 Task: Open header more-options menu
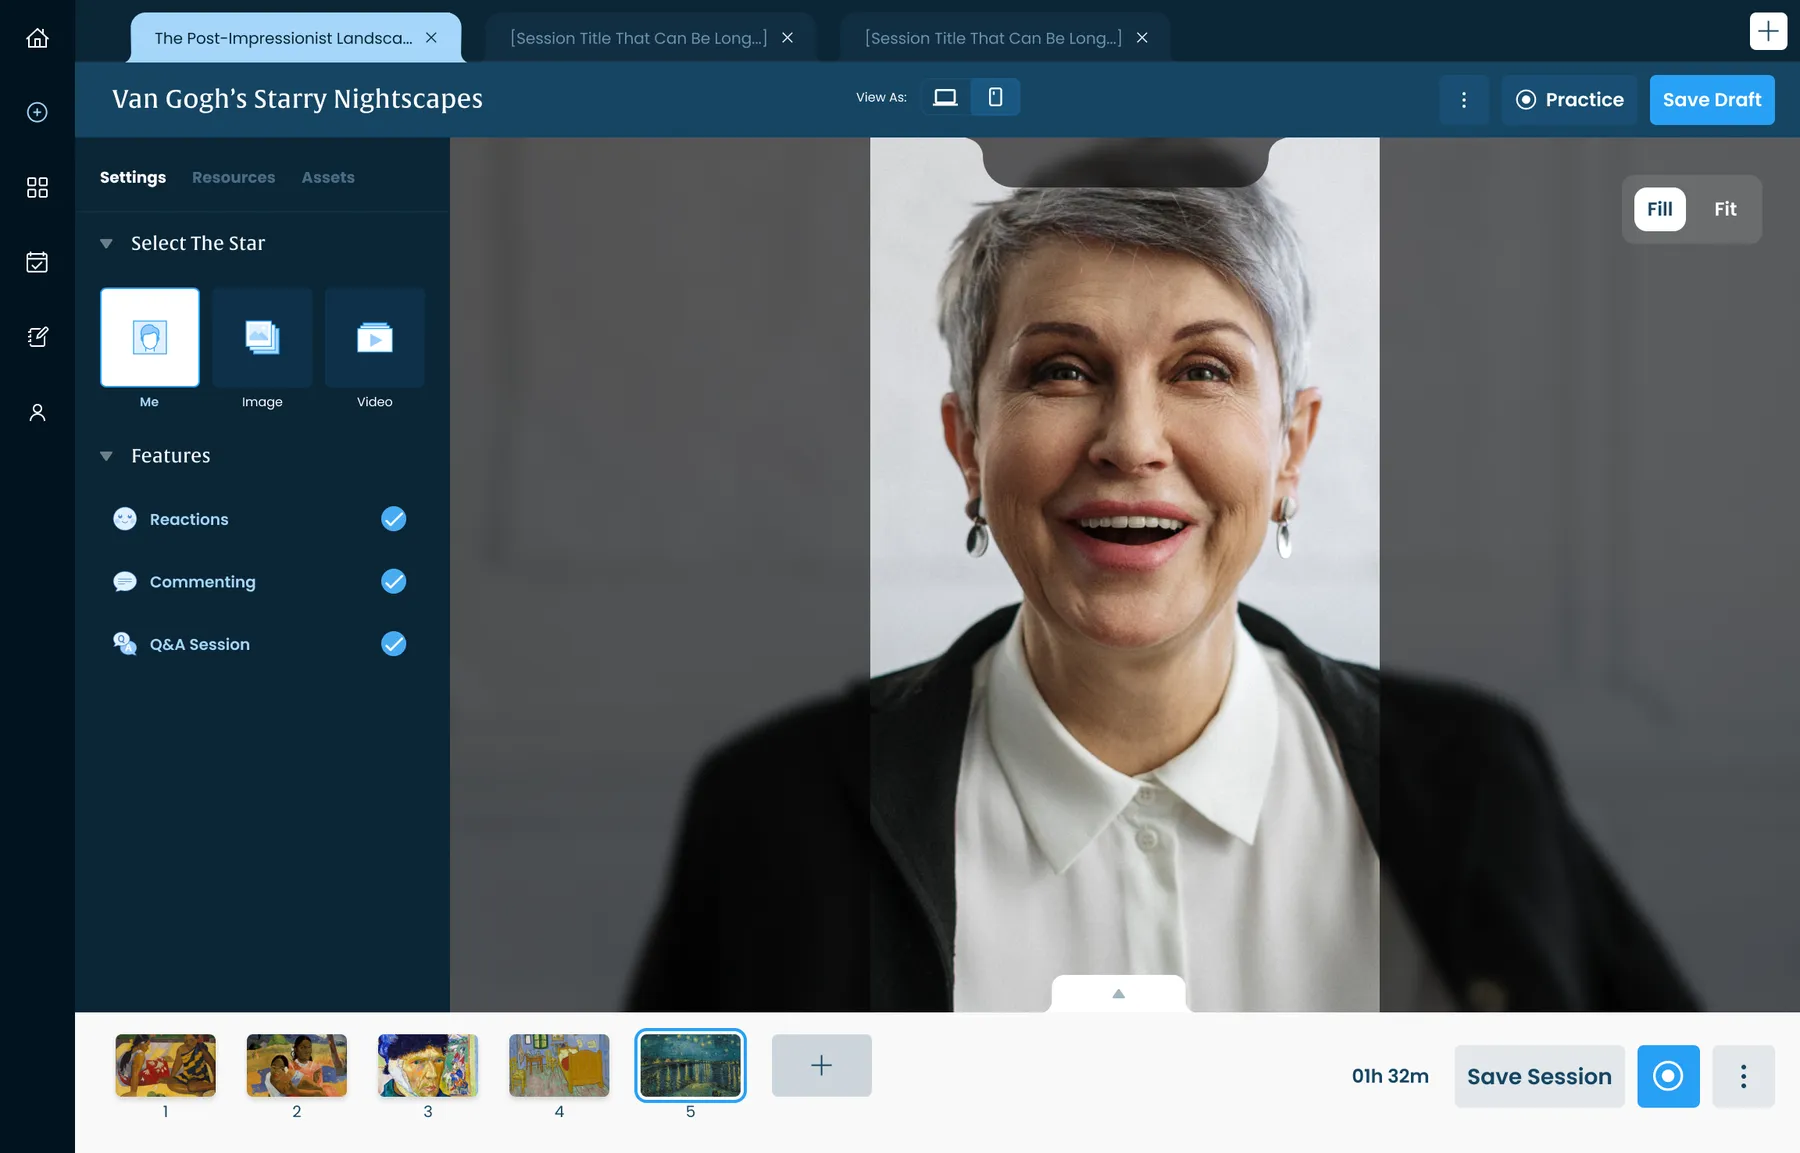tap(1464, 100)
